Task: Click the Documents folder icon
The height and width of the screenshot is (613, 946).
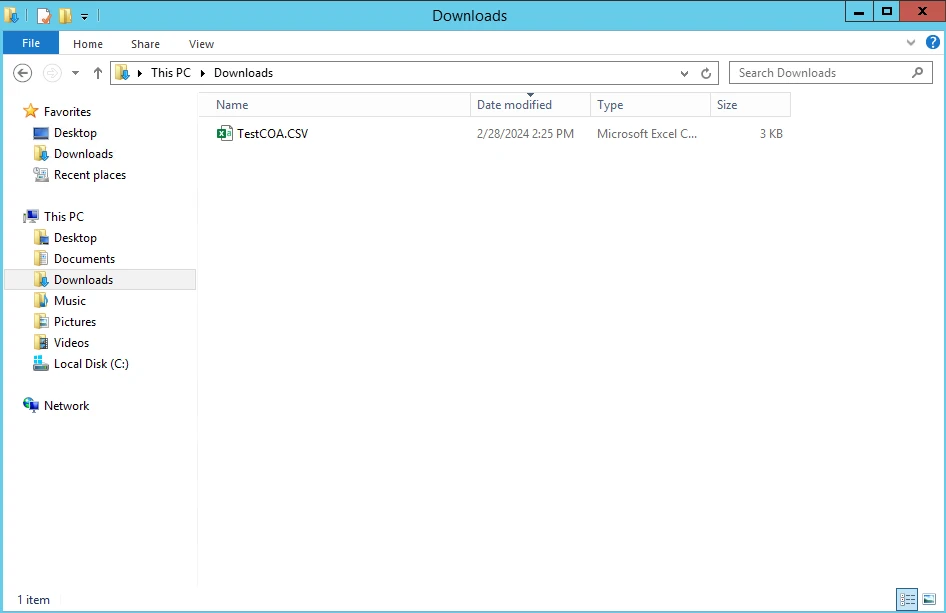Action: pos(40,258)
